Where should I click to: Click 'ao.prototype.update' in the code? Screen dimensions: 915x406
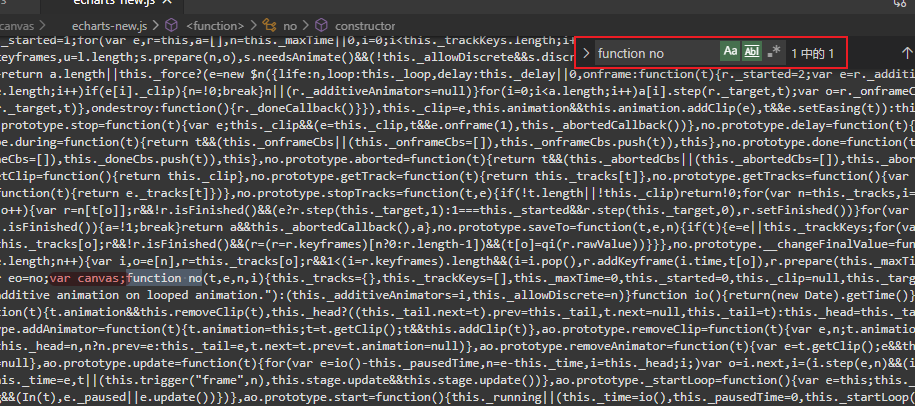coord(113,362)
